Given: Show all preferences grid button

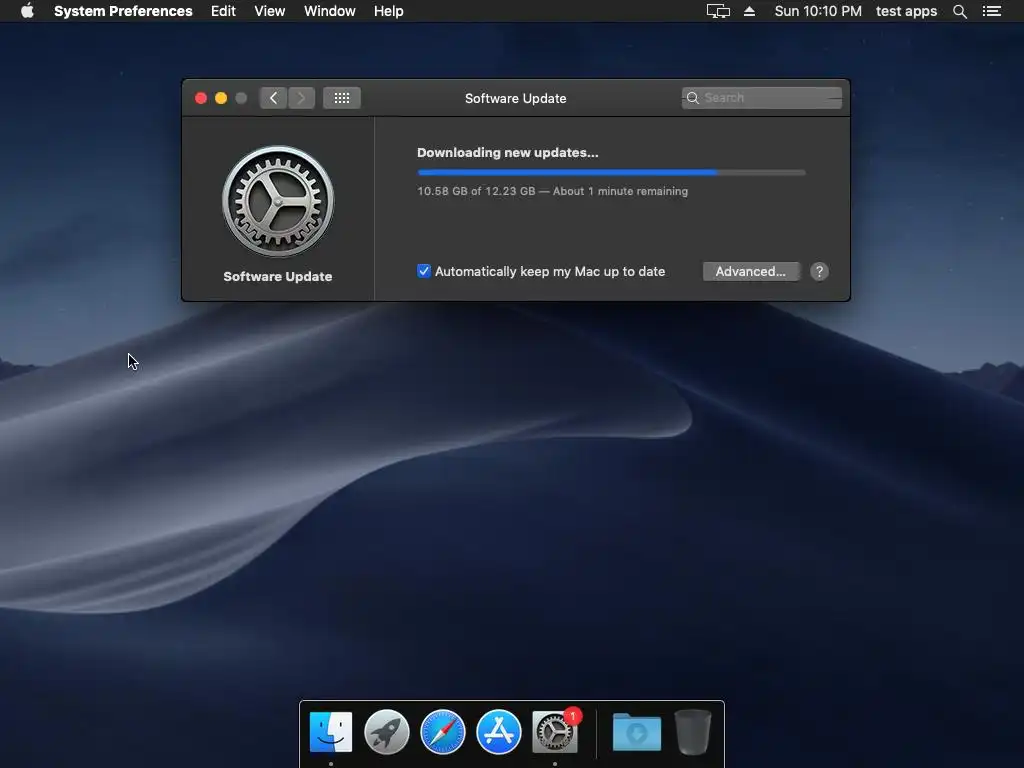Looking at the screenshot, I should 342,98.
